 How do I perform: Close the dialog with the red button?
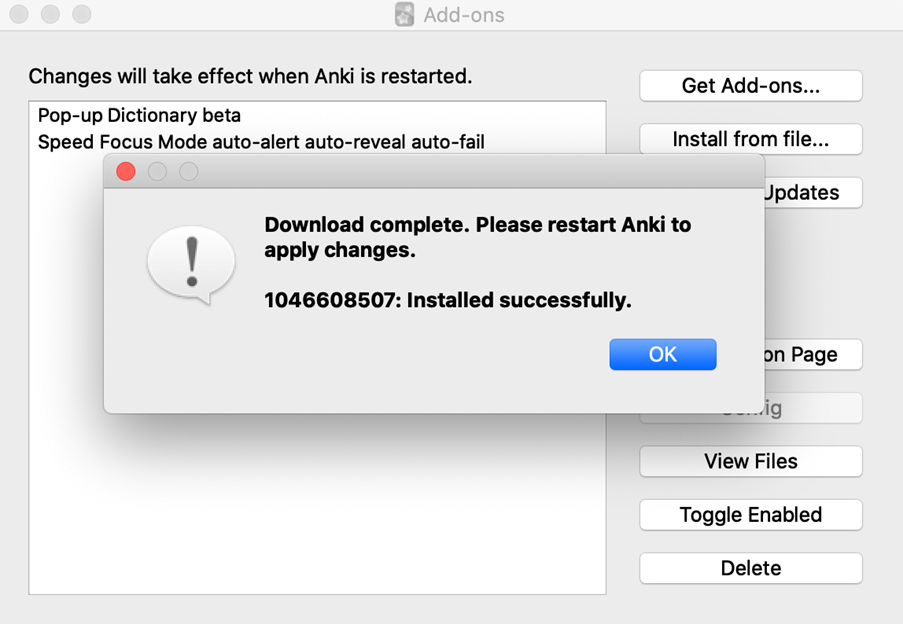tap(126, 172)
